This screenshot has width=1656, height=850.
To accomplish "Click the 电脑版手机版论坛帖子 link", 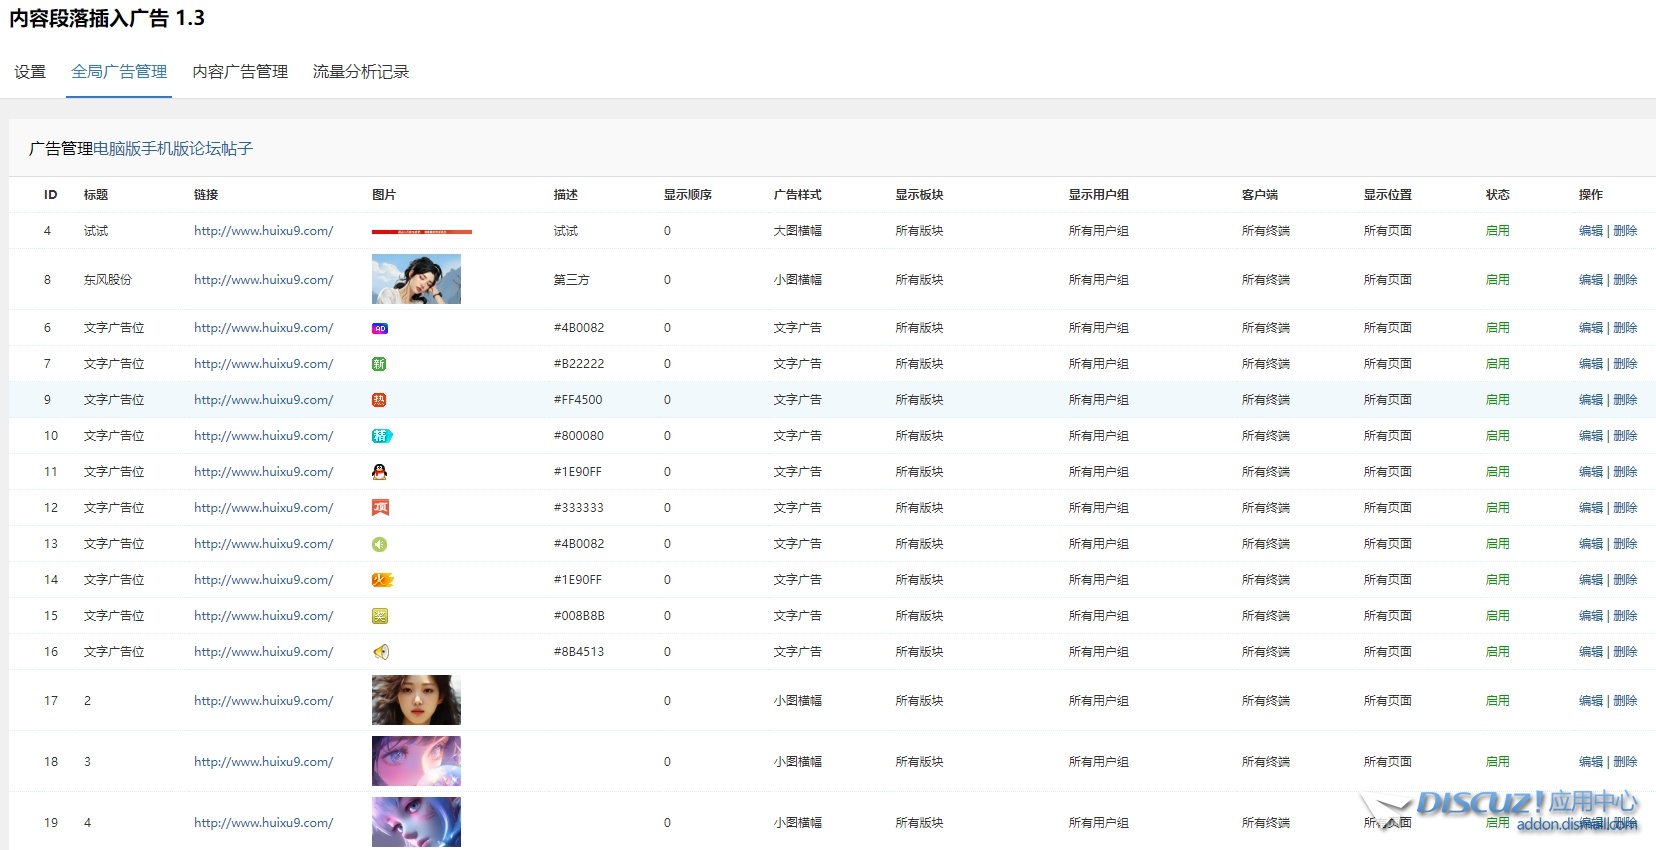I will pos(173,149).
